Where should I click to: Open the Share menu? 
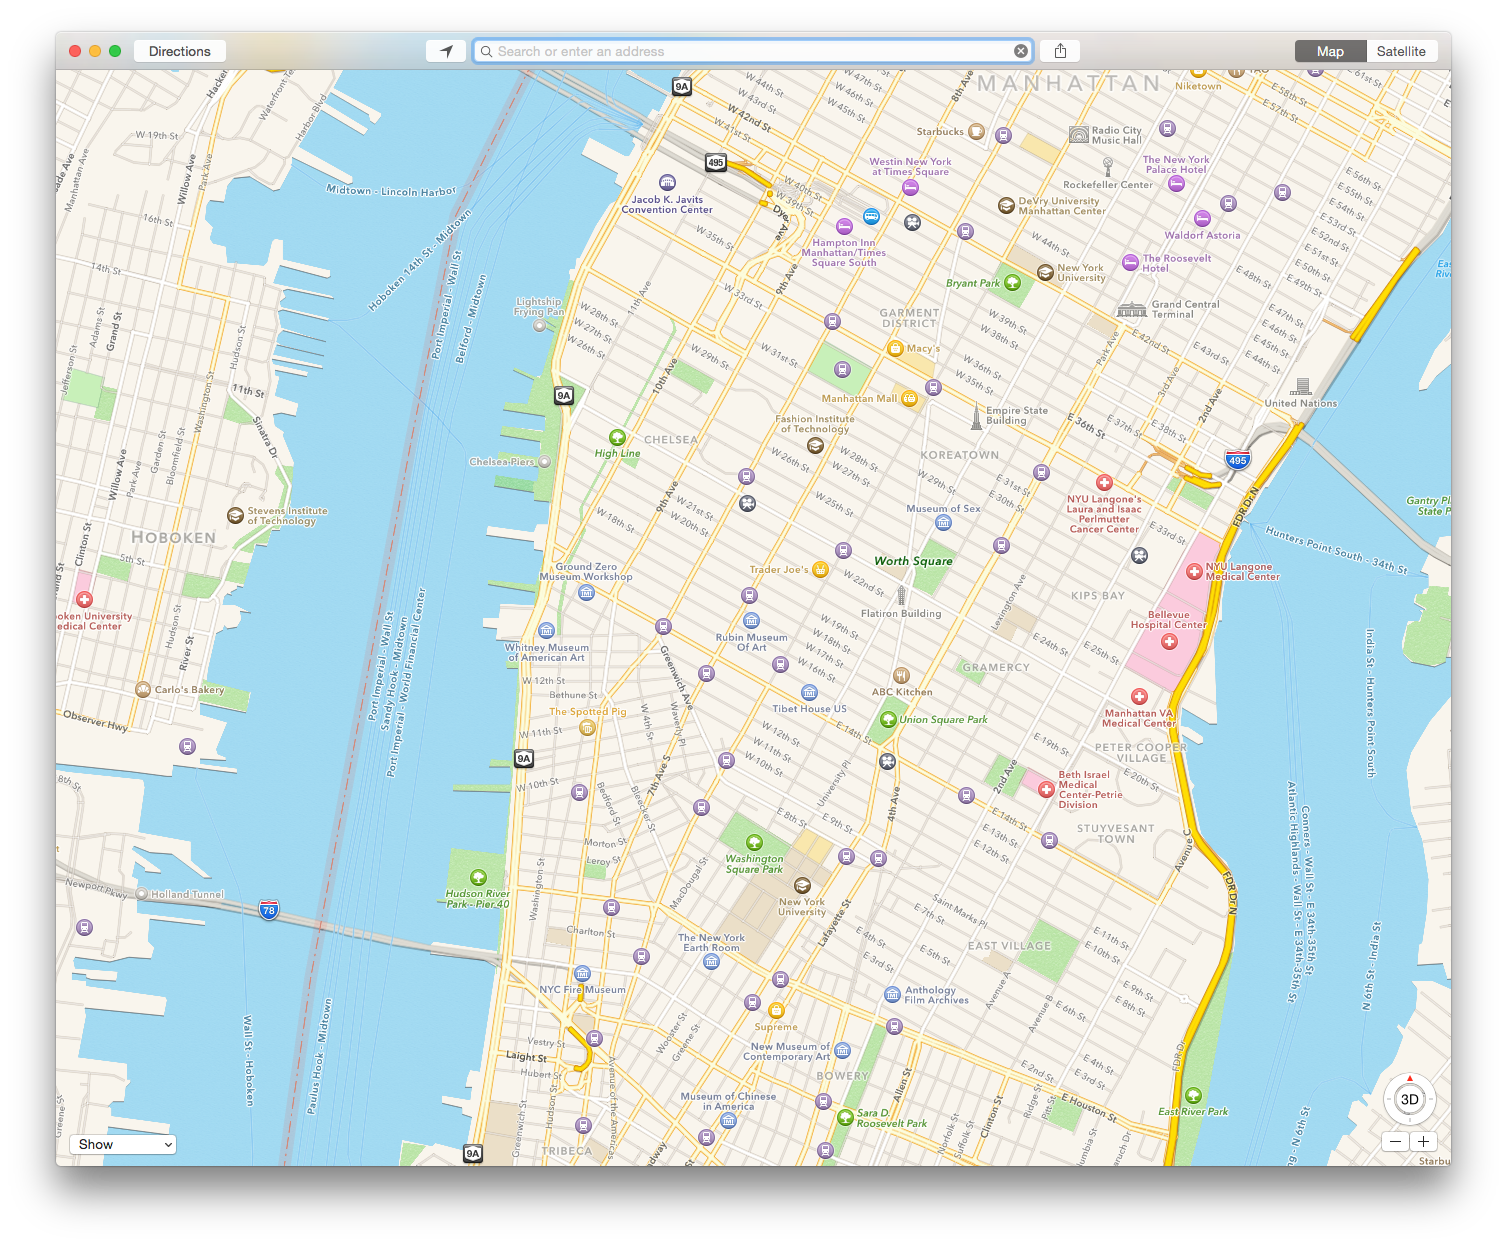[x=1060, y=51]
